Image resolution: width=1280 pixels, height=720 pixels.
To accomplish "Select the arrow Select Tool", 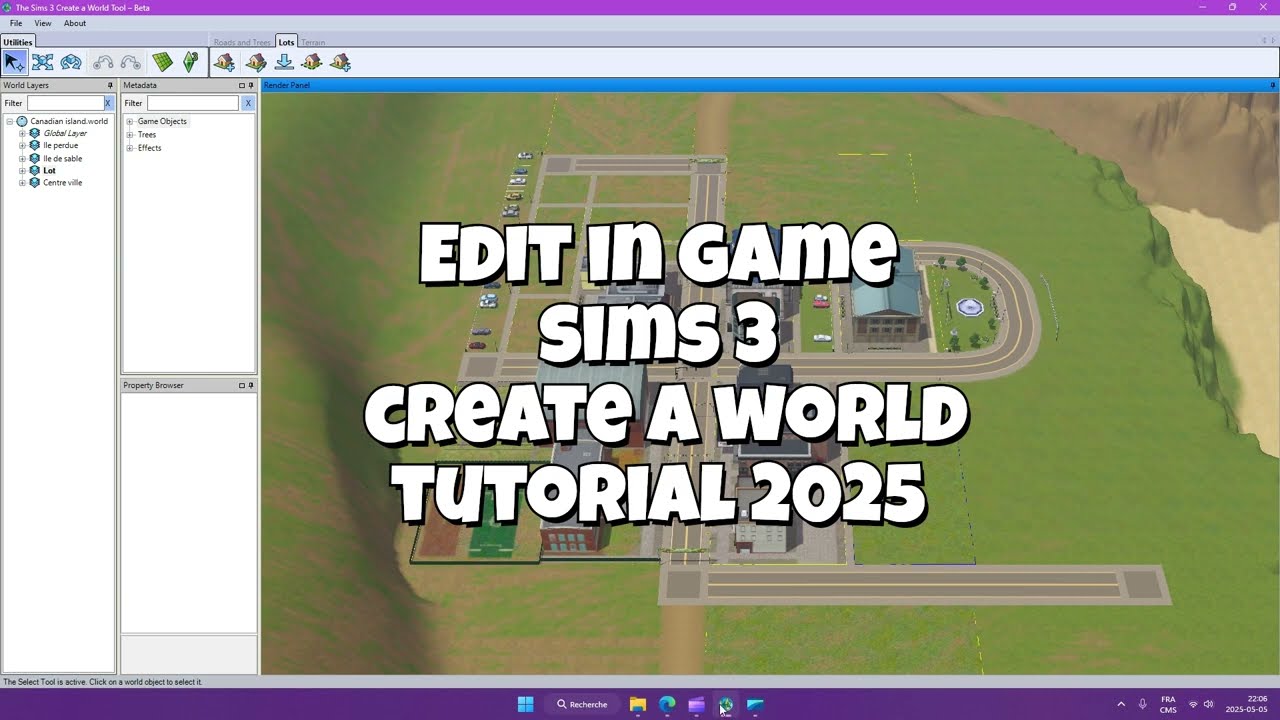I will tap(14, 62).
